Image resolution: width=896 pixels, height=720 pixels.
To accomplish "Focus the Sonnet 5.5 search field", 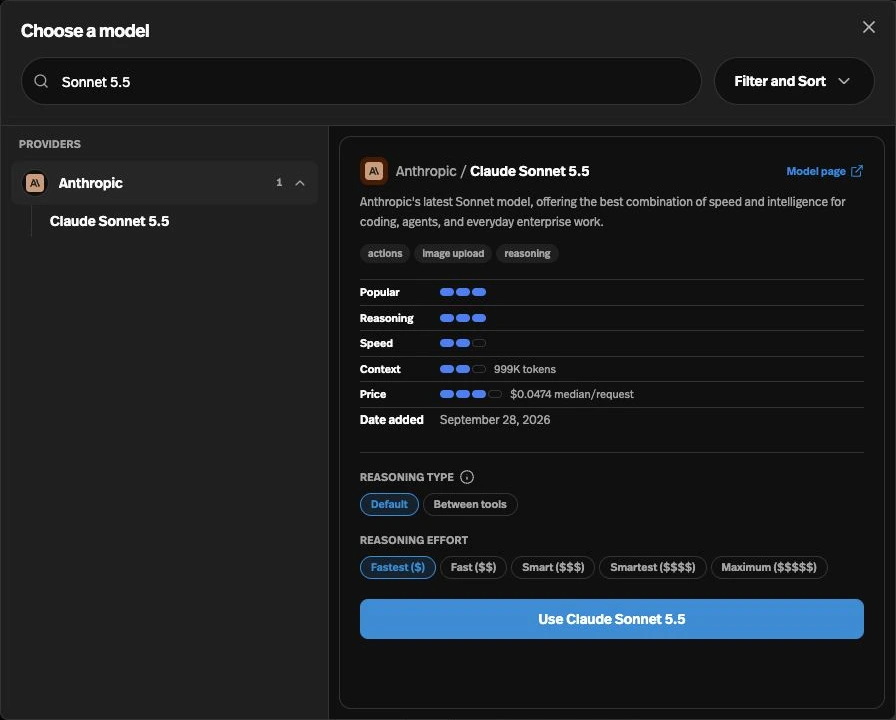I will 361,81.
